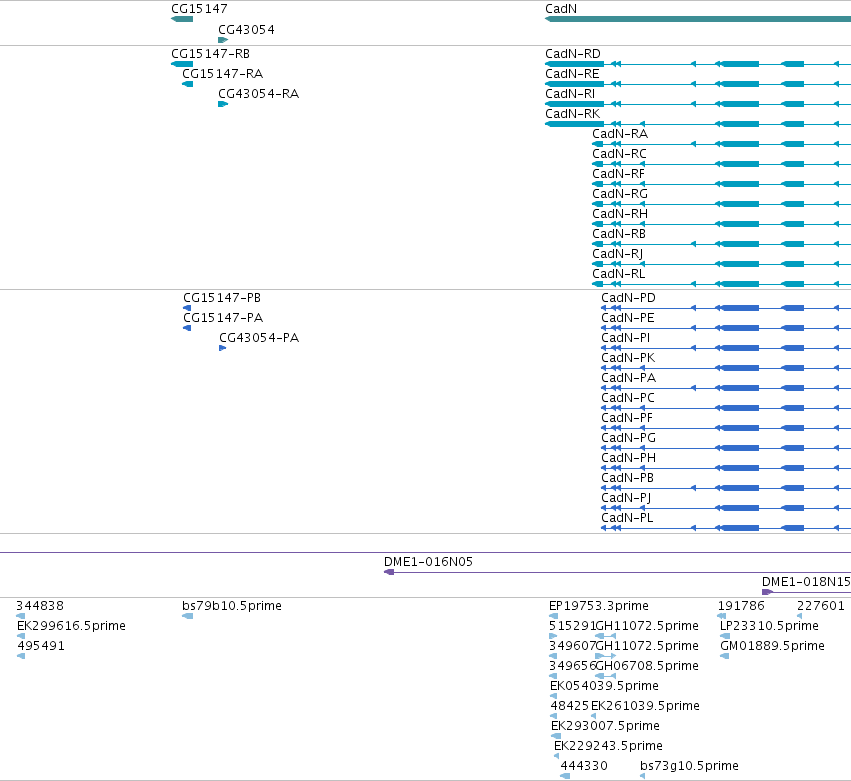
Task: Click the CadN-RL transcript label
Action: [619, 274]
